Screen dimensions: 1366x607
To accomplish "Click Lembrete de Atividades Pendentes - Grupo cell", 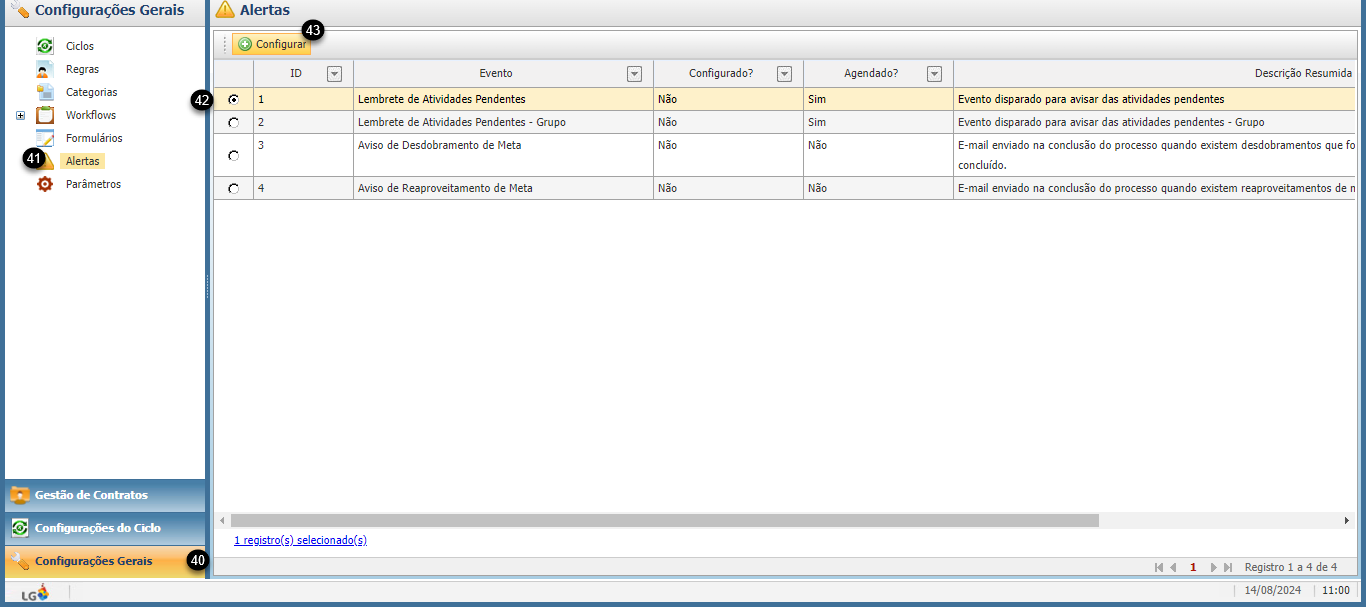I will click(503, 122).
